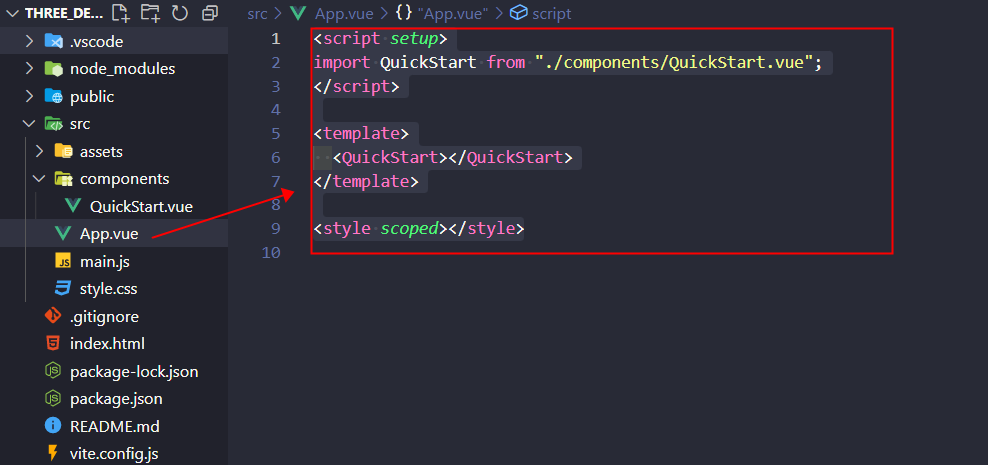Click the JS icon beside main.js
Image resolution: width=988 pixels, height=465 pixels.
coord(63,261)
